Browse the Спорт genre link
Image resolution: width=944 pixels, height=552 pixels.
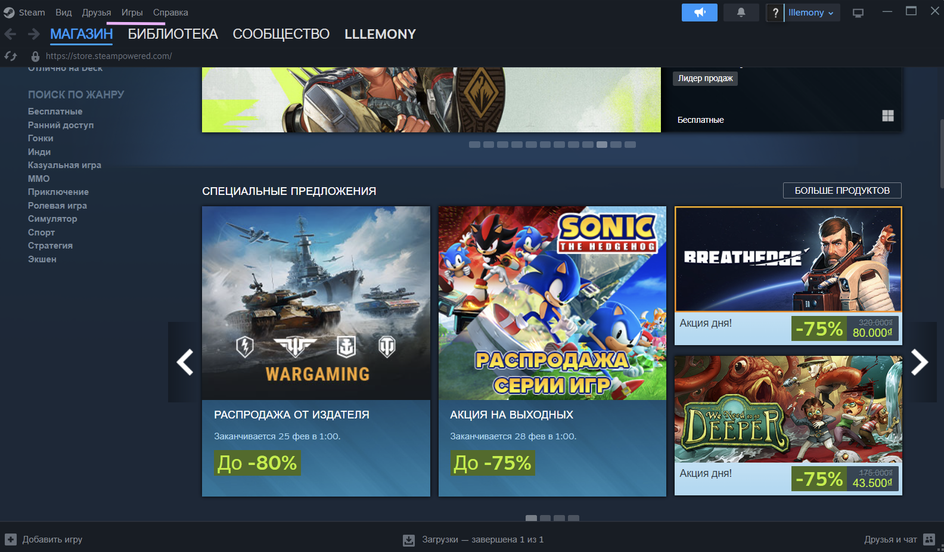[x=41, y=232]
